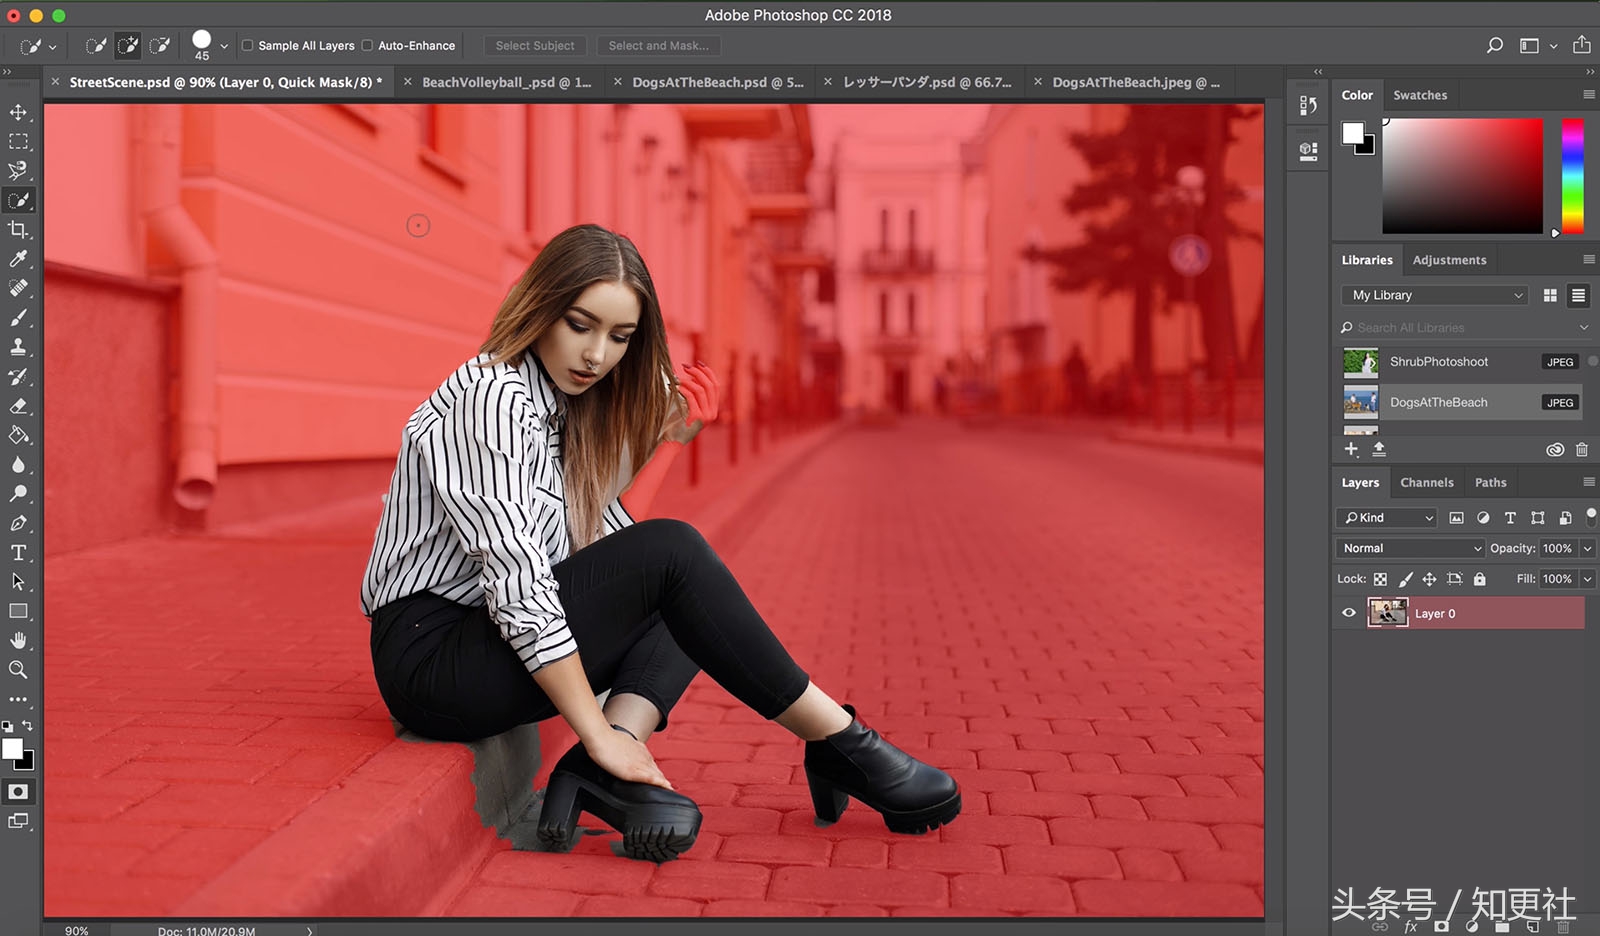Open the My Library dropdown
Image resolution: width=1600 pixels, height=936 pixels.
[x=1435, y=295]
